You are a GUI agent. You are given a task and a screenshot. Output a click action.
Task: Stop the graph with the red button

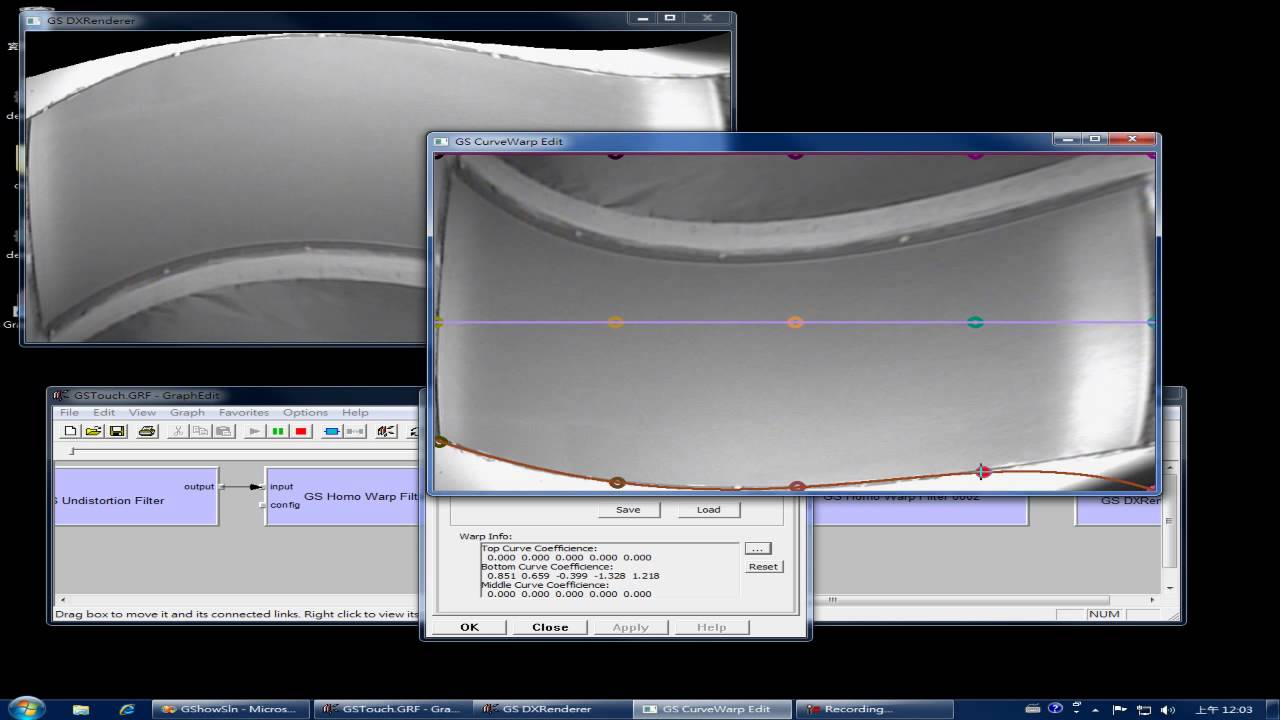(x=301, y=431)
